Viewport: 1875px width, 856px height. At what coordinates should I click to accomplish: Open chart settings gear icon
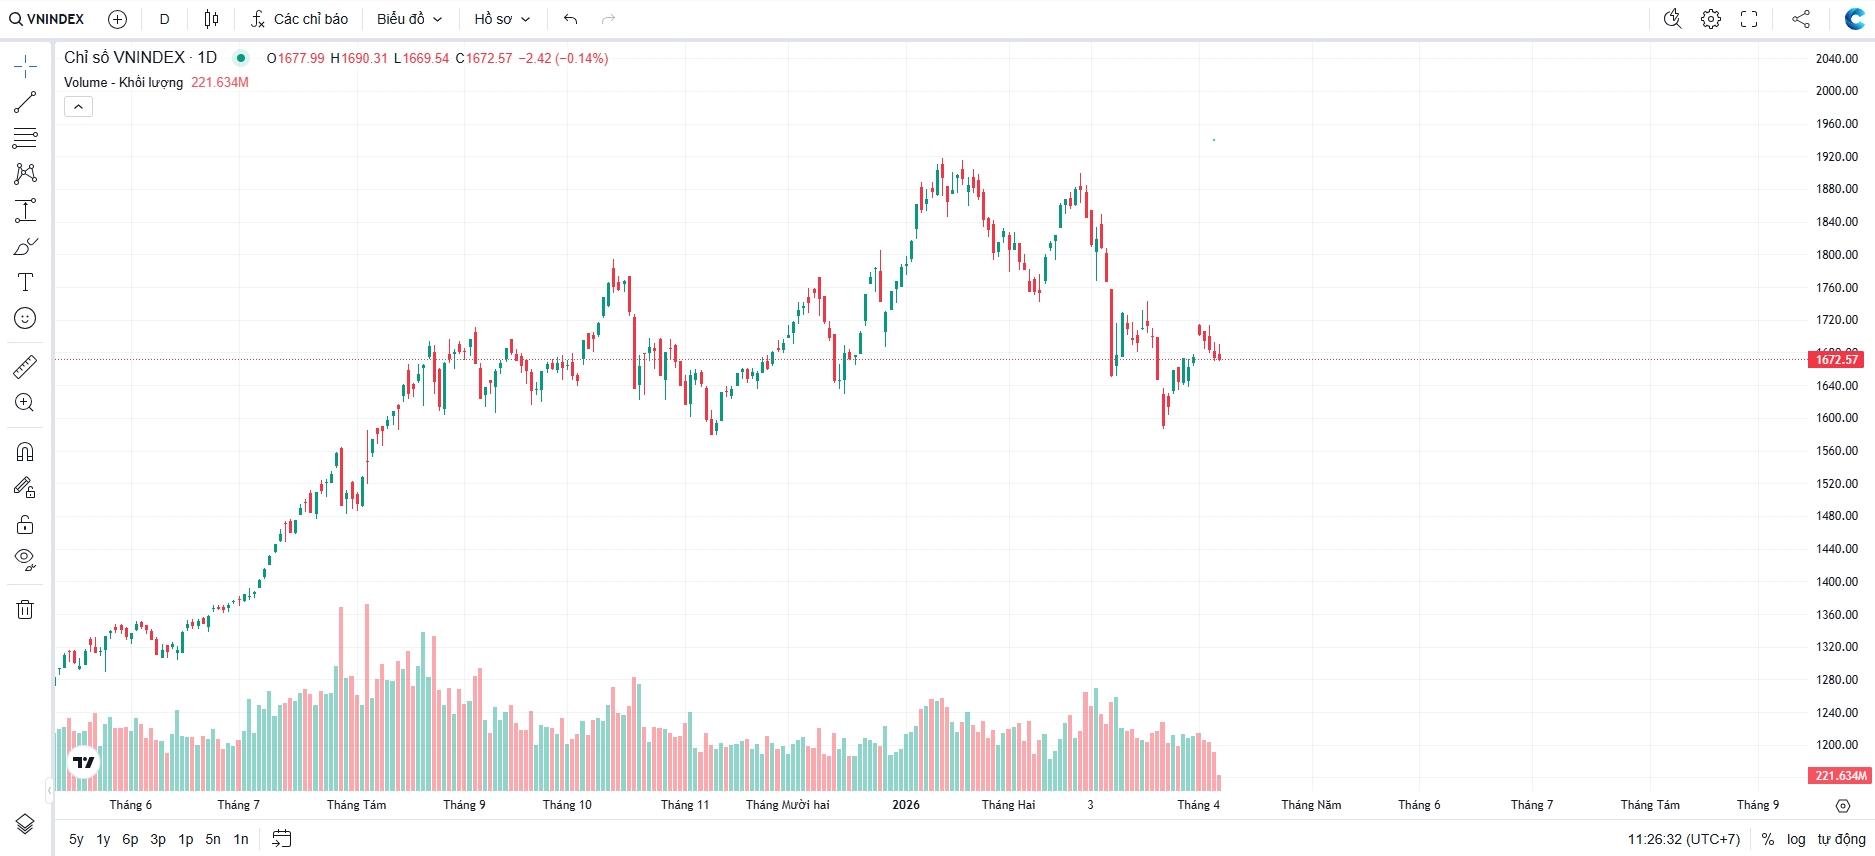click(x=1711, y=19)
